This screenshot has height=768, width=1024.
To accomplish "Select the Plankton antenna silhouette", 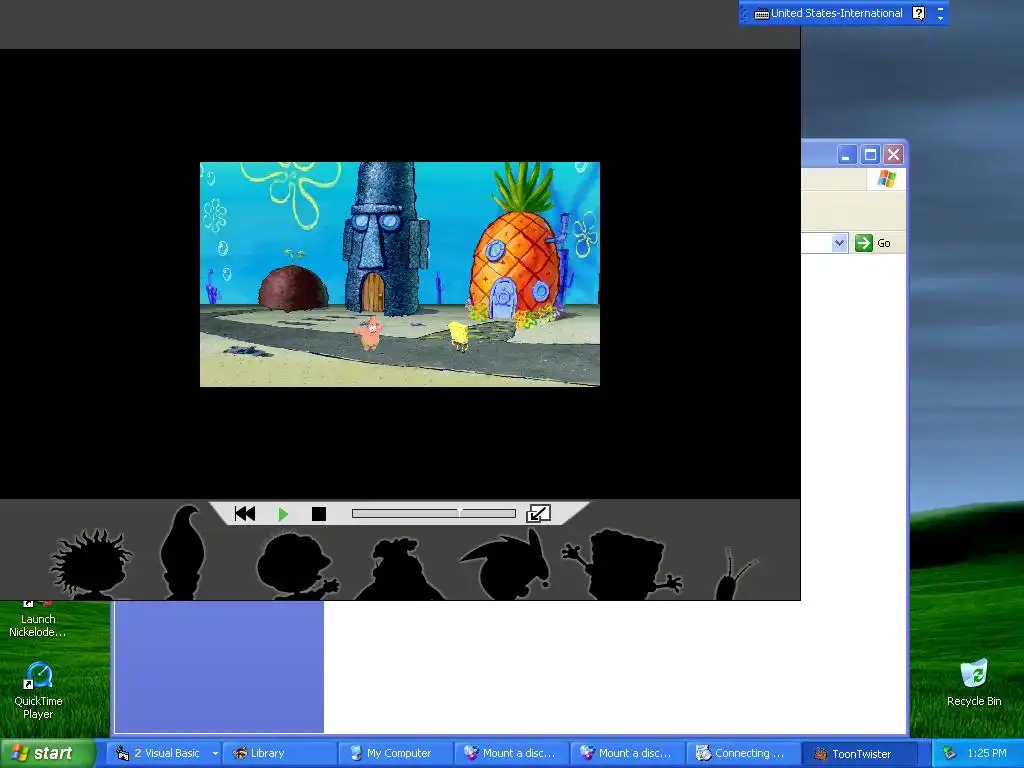I will click(x=735, y=575).
